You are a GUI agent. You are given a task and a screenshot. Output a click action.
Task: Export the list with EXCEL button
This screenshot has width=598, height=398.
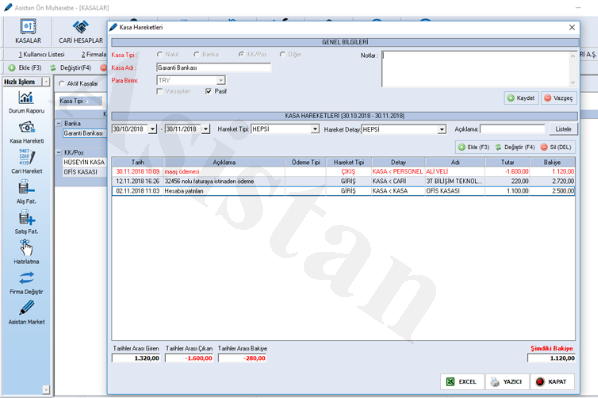462,382
